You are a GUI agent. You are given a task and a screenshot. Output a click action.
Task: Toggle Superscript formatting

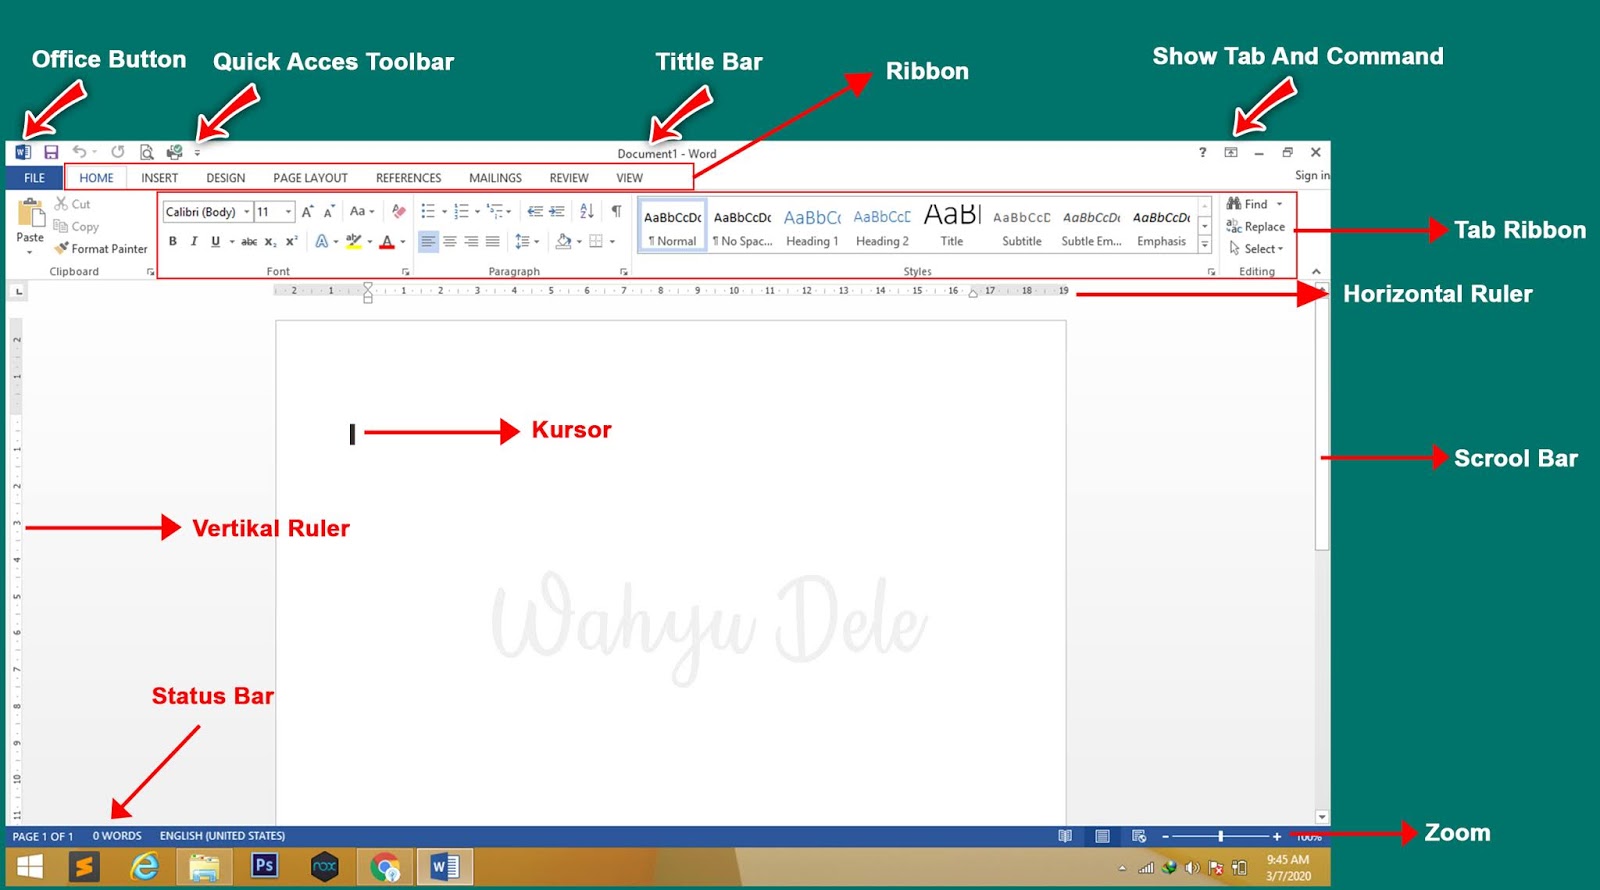pyautogui.click(x=291, y=241)
